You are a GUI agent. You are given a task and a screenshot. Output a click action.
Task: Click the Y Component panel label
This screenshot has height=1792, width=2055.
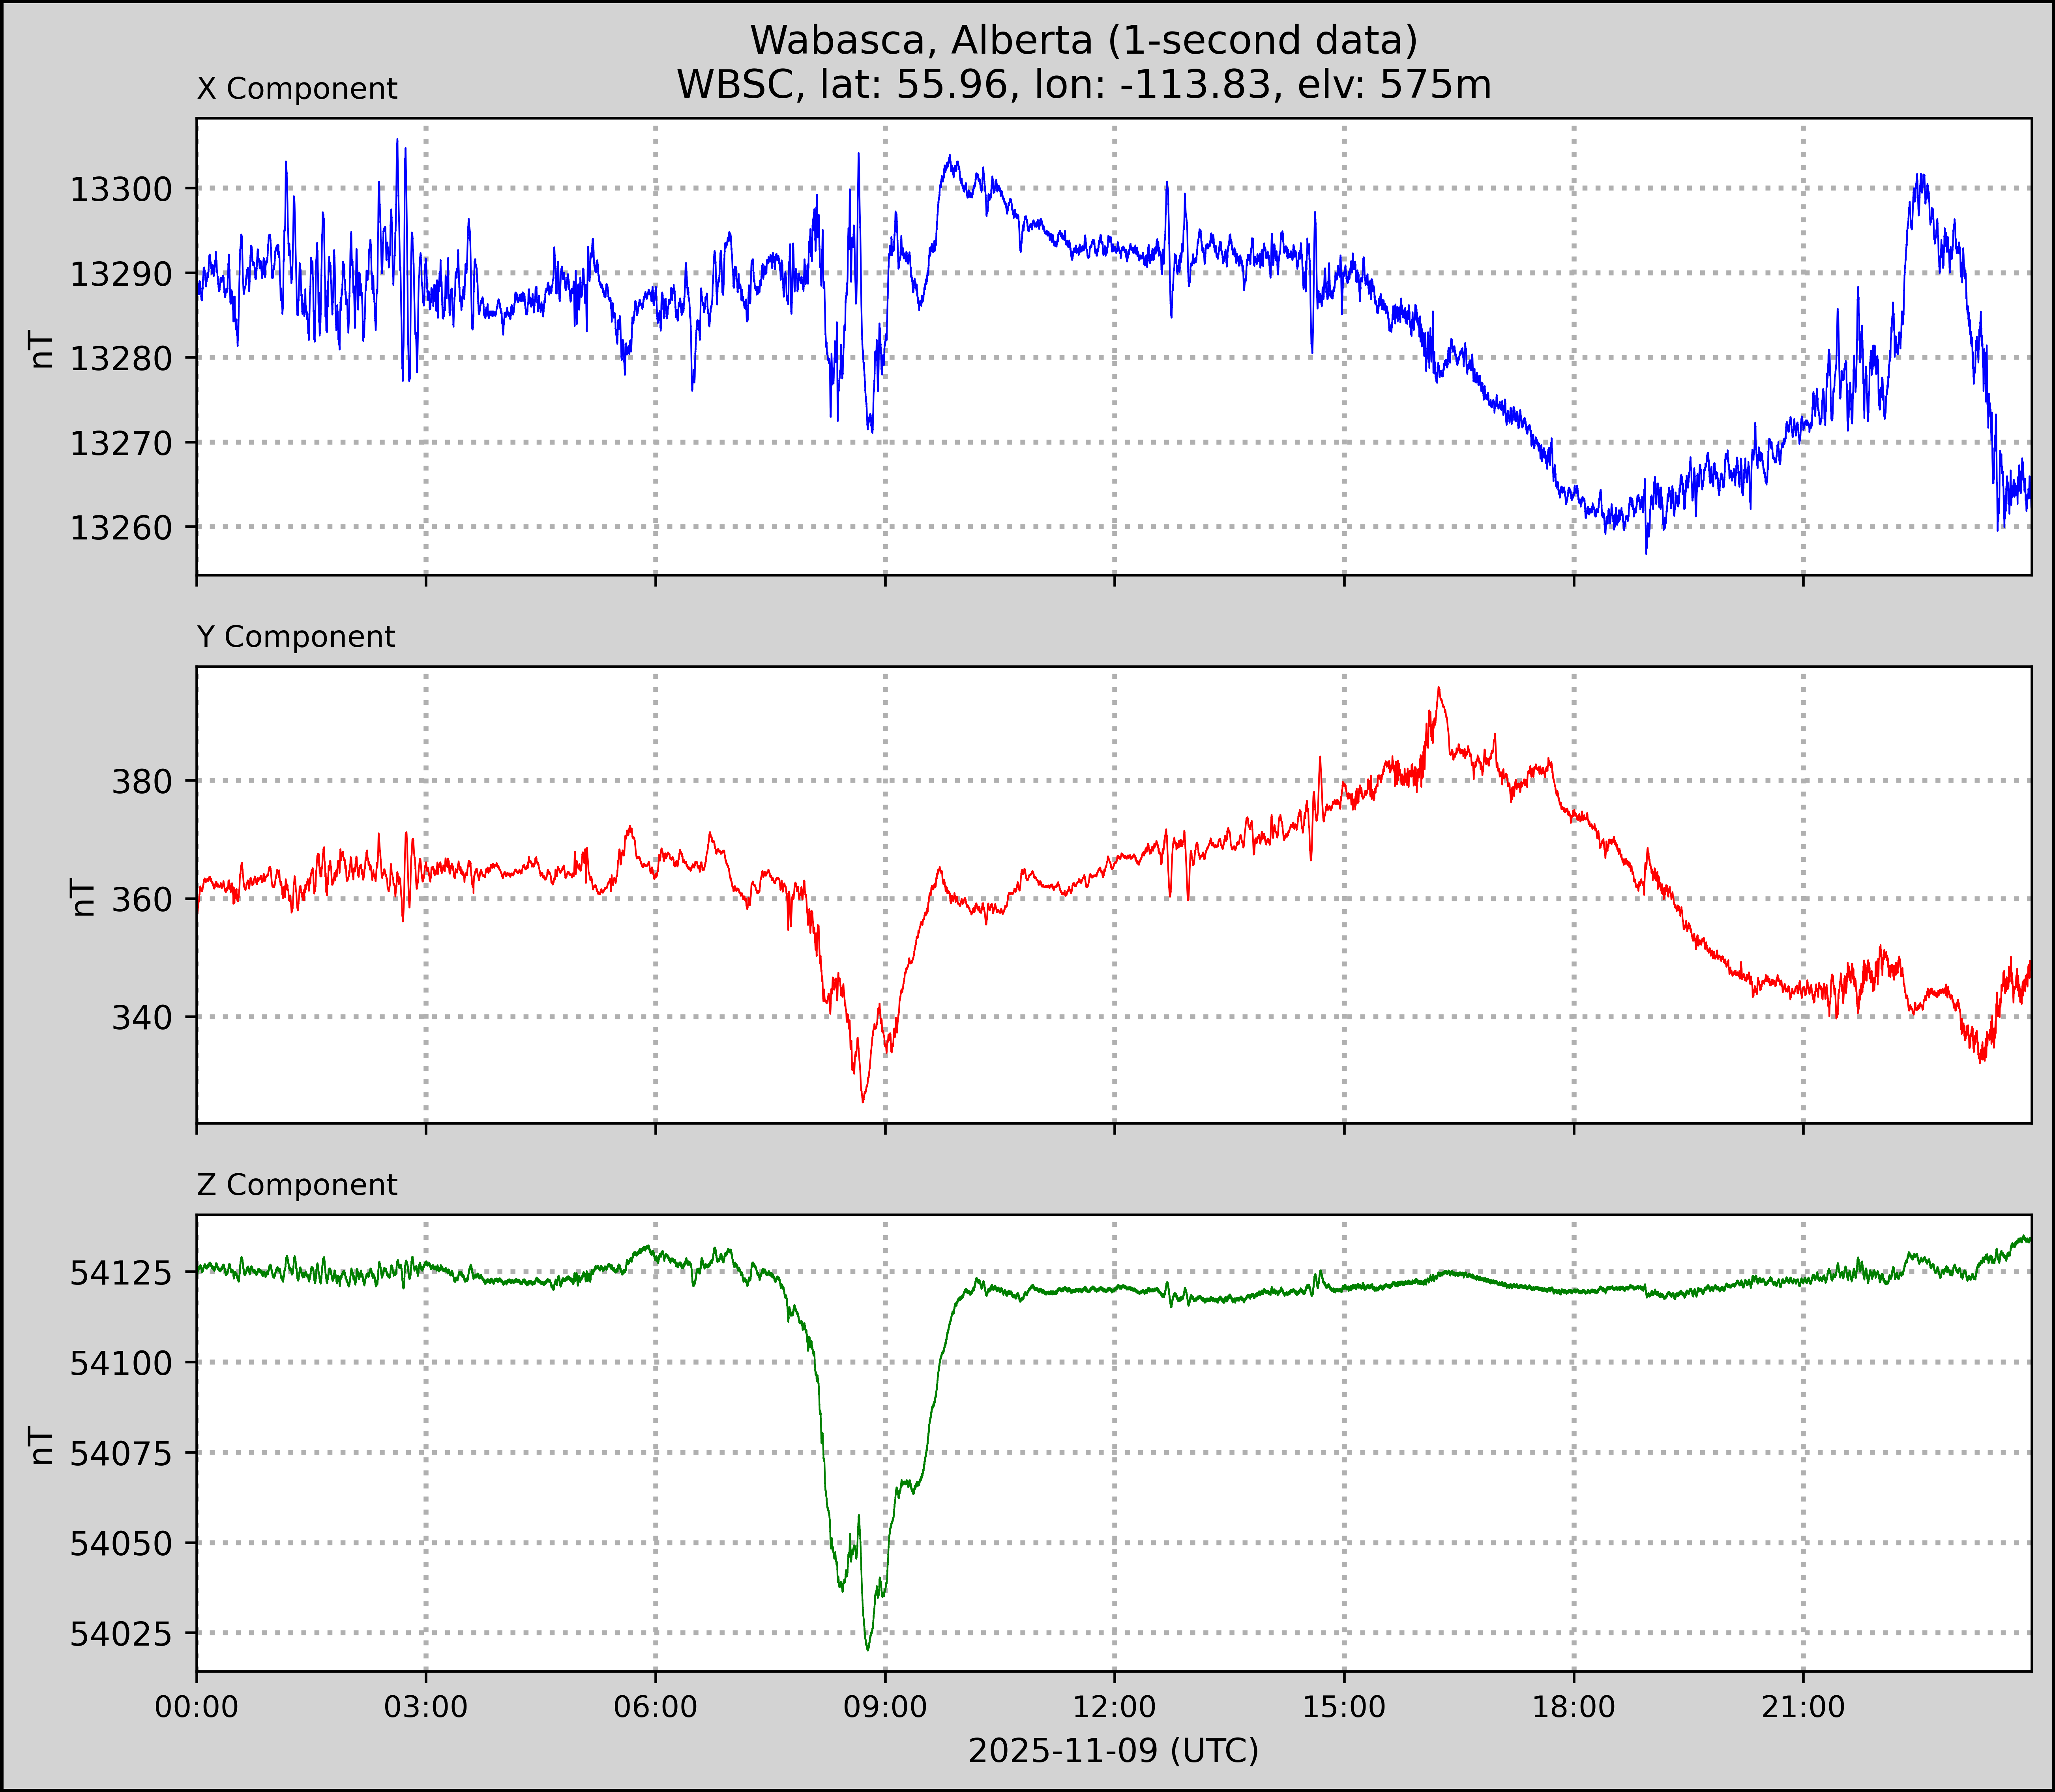pos(296,637)
